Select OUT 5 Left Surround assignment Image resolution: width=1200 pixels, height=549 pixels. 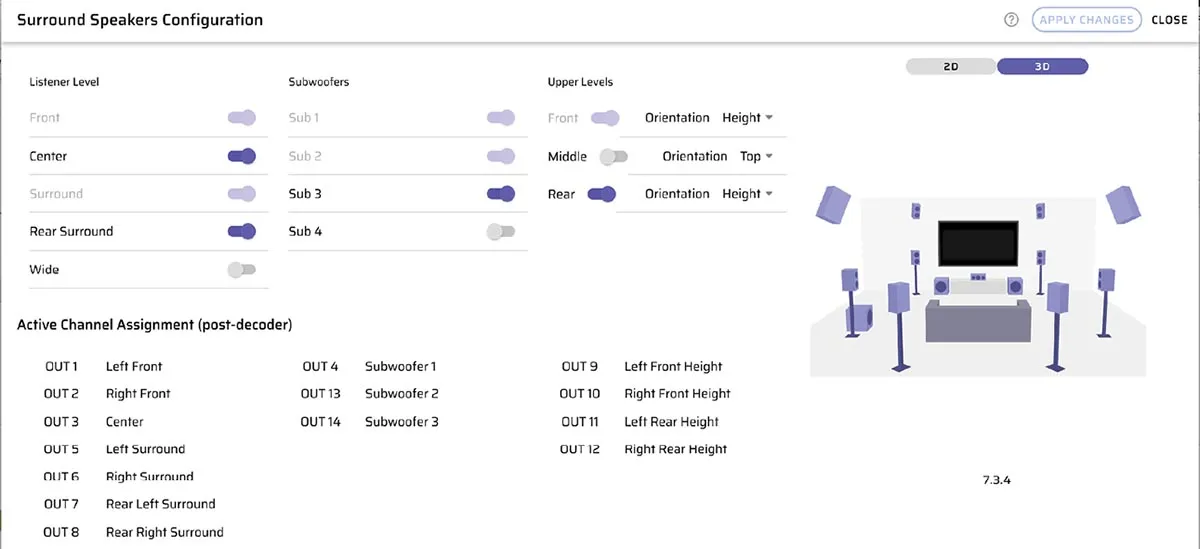[x=115, y=449]
